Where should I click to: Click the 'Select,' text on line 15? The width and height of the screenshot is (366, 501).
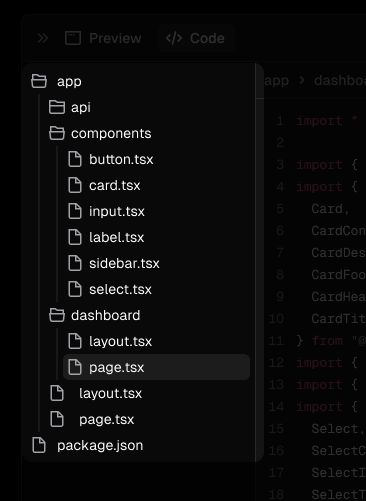[x=337, y=429]
